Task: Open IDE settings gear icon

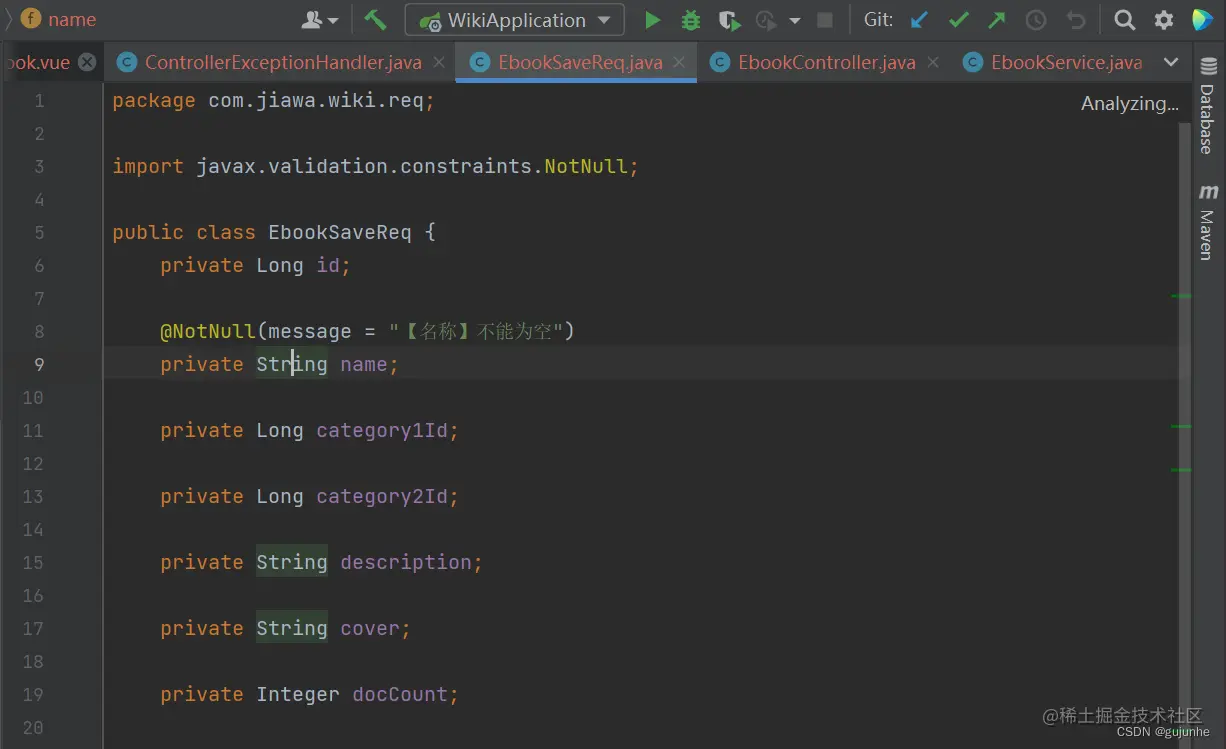Action: click(1164, 20)
